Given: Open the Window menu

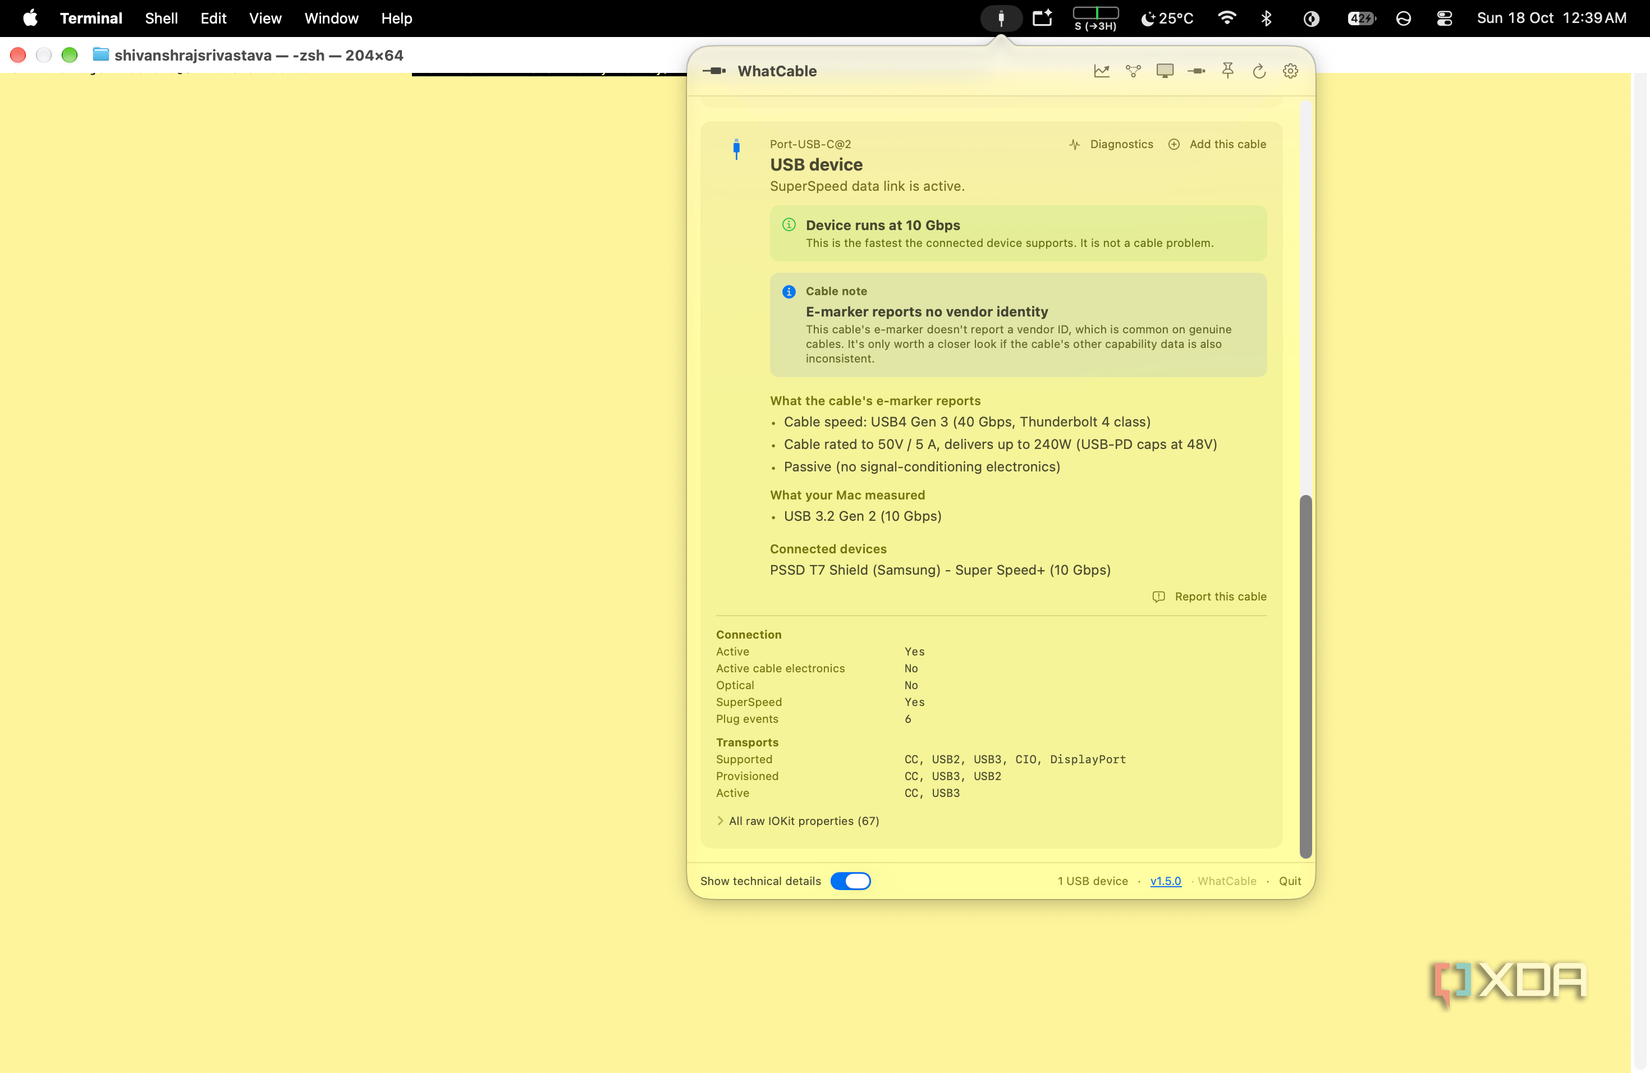Looking at the screenshot, I should (x=331, y=18).
